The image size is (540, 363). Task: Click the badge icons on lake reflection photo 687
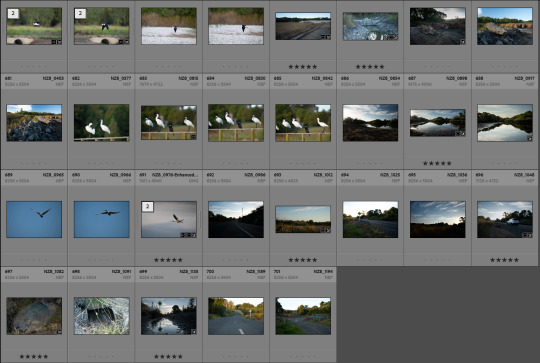460,133
